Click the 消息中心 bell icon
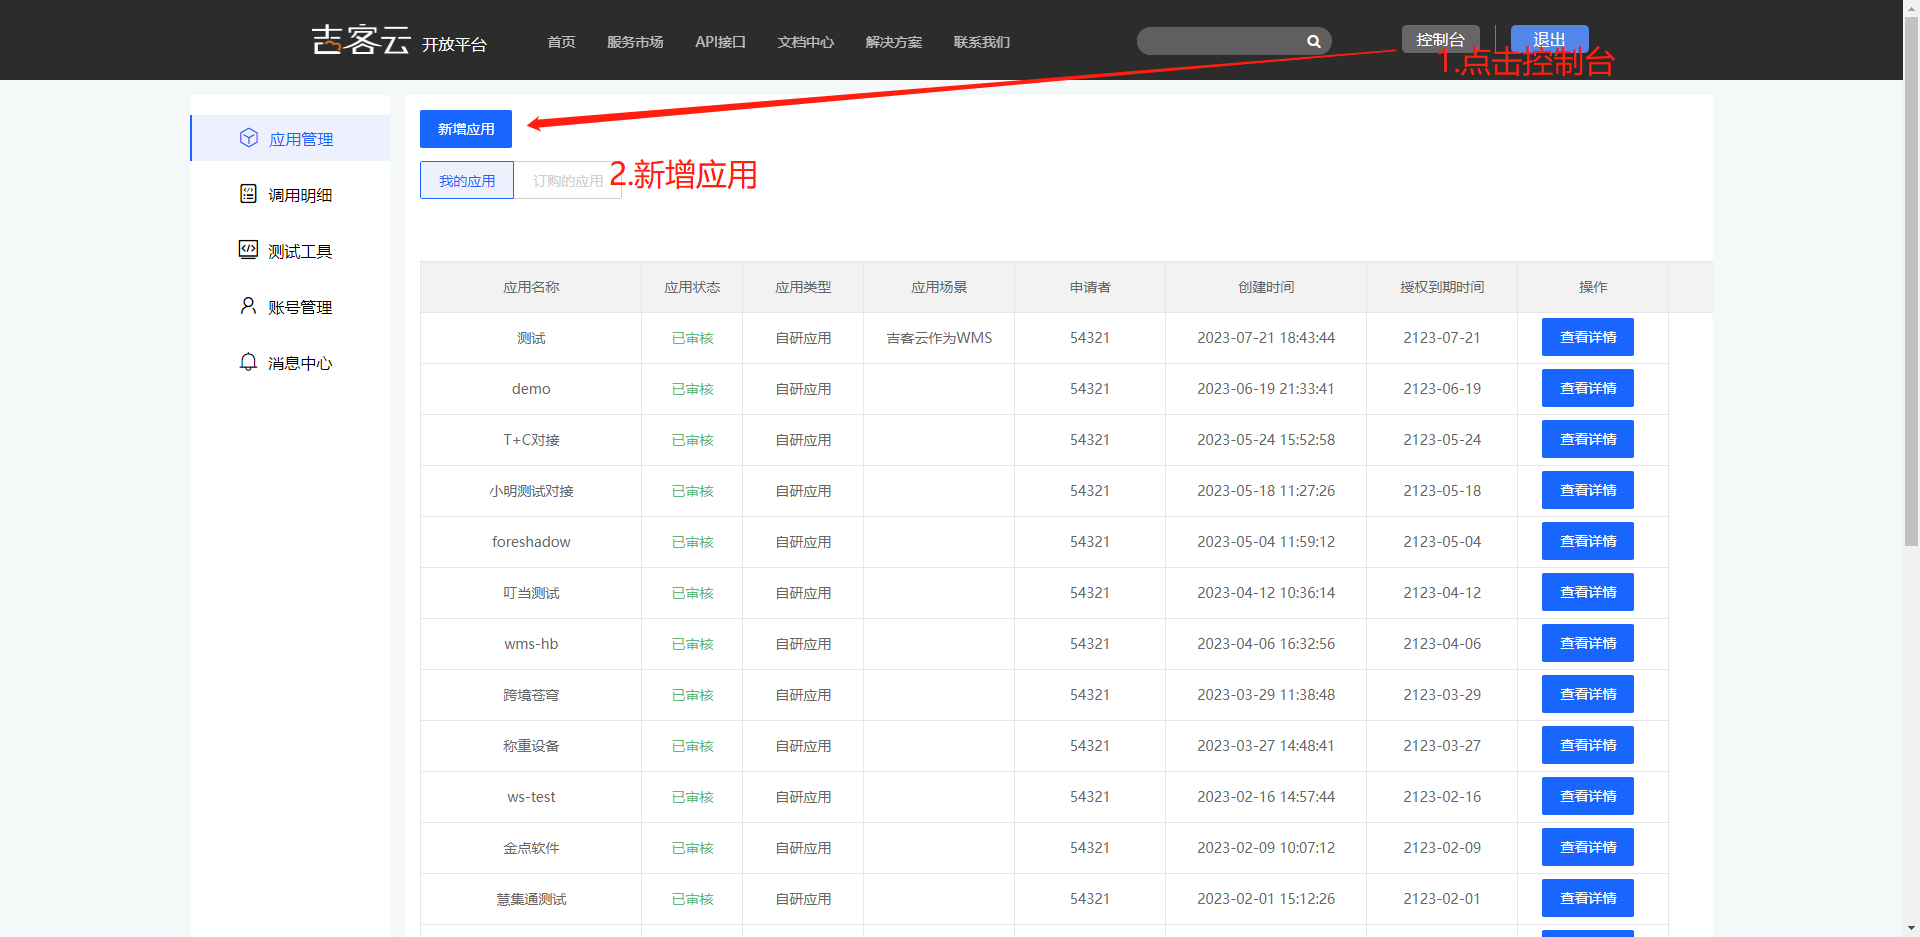The width and height of the screenshot is (1920, 937). tap(249, 362)
